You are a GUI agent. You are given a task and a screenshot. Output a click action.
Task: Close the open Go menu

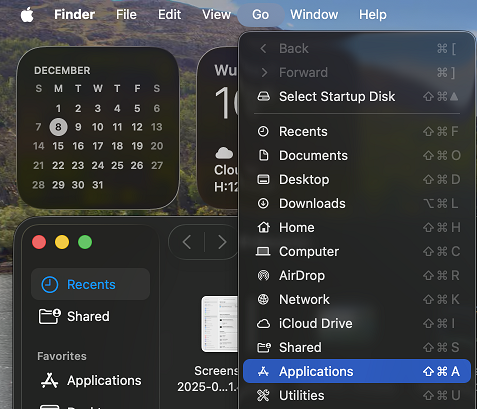click(x=260, y=15)
